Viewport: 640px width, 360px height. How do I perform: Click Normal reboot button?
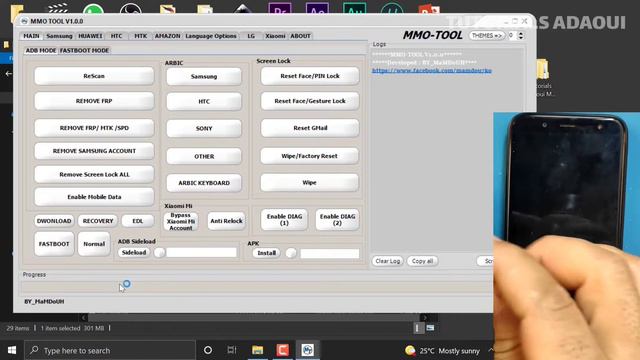94,244
